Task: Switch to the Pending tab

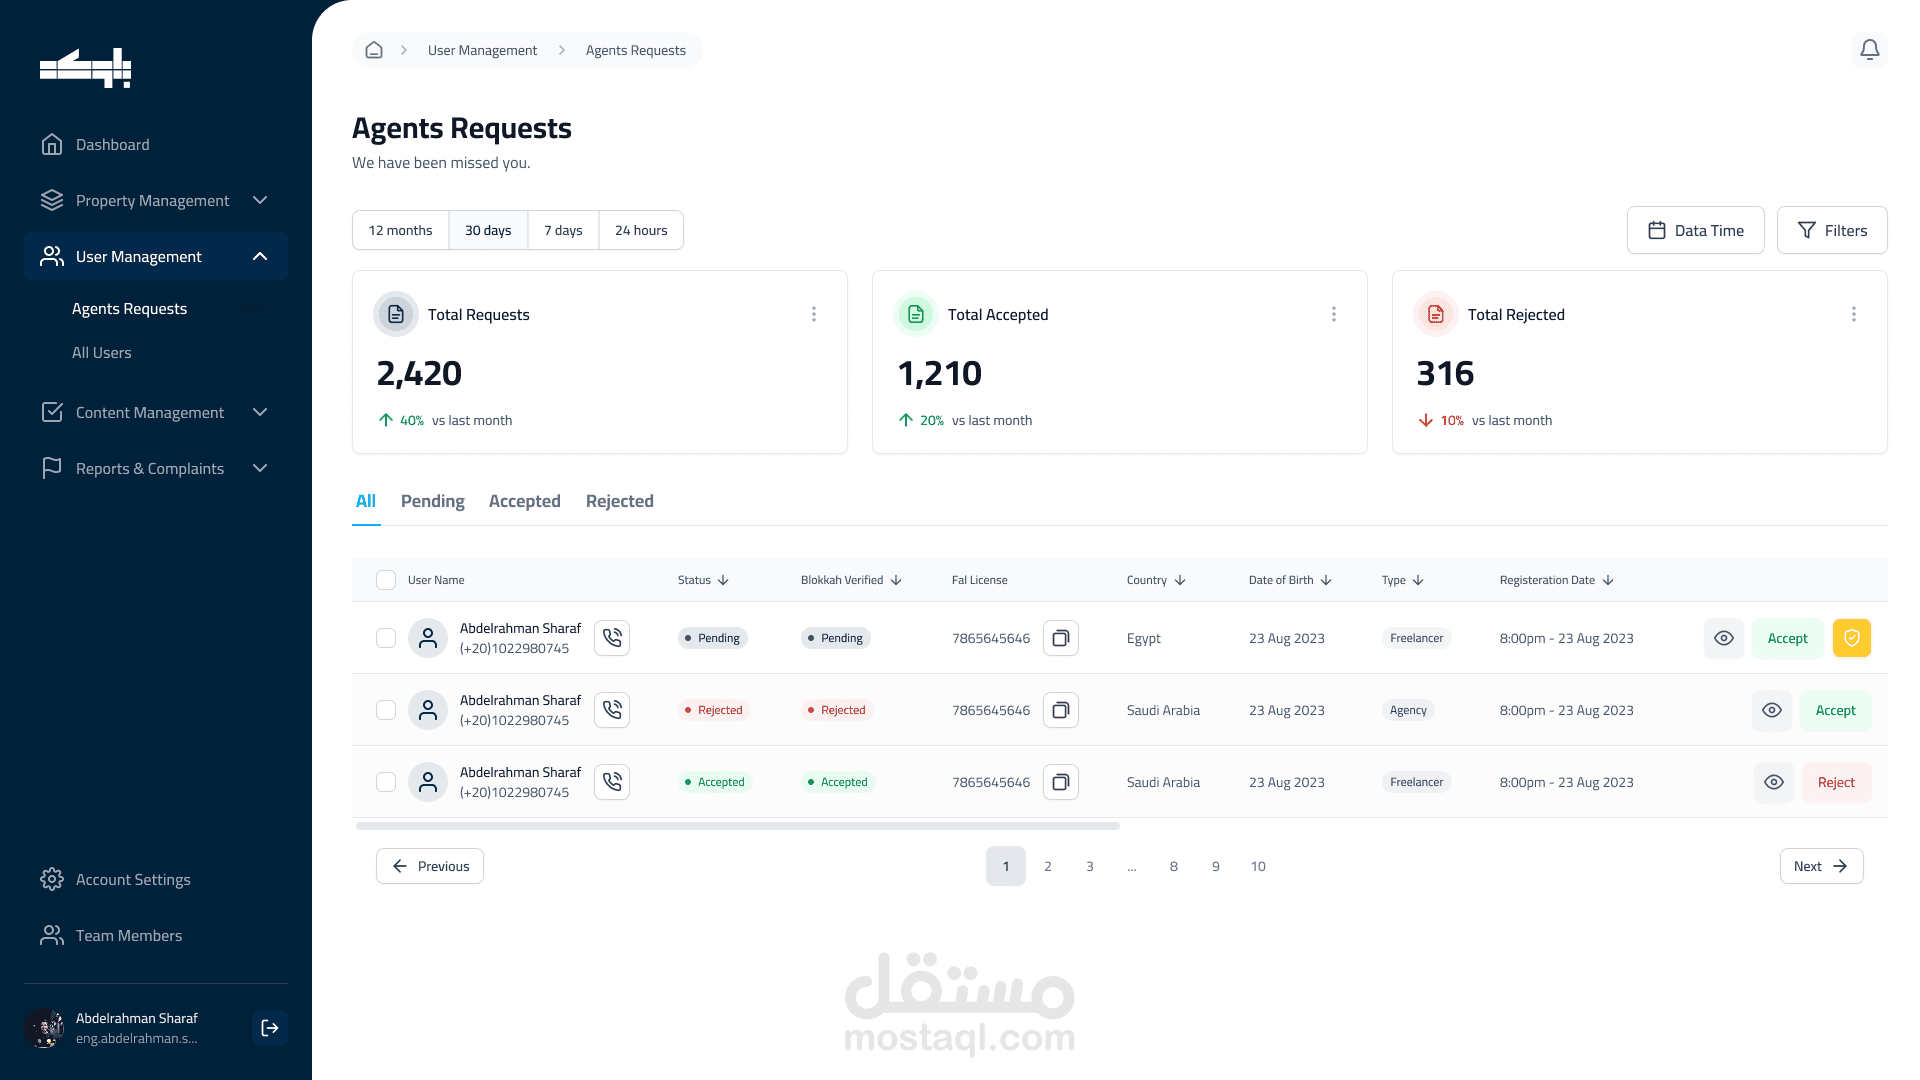Action: click(x=432, y=501)
